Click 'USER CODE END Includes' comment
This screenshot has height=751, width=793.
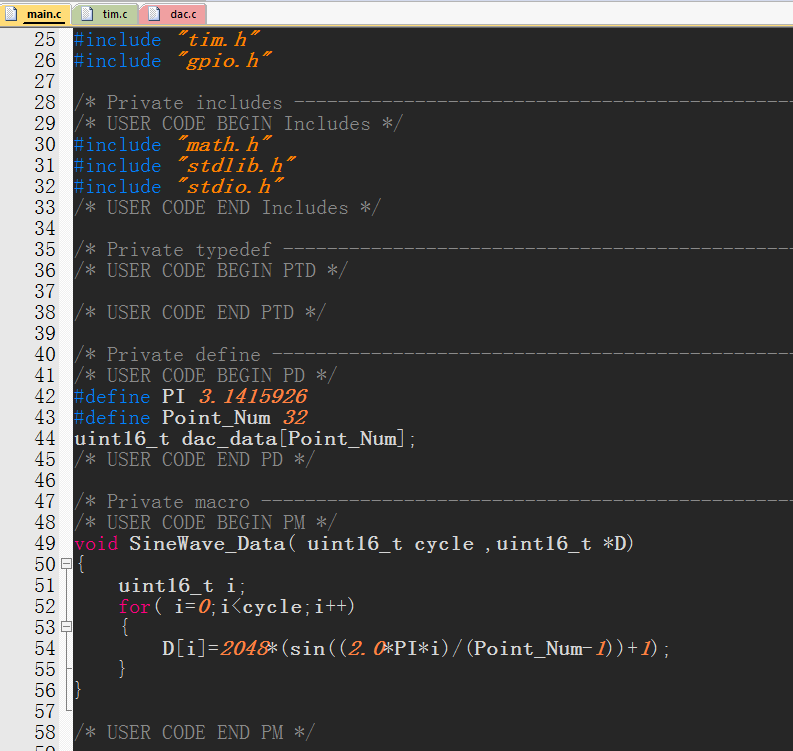227,207
